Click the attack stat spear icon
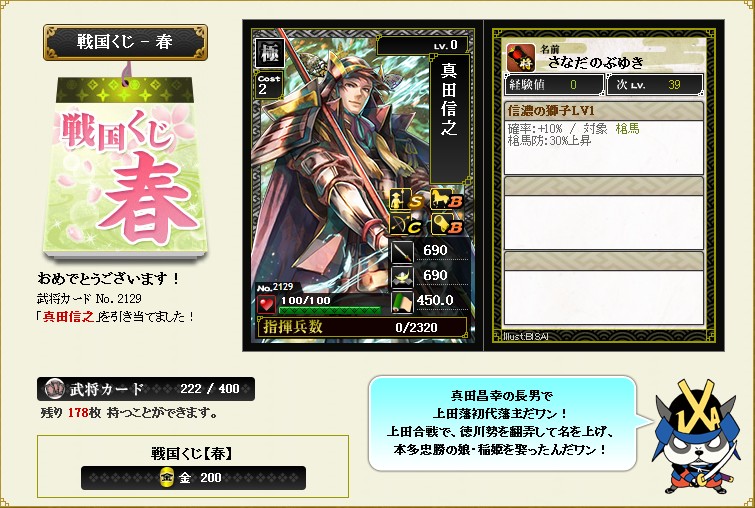 (402, 251)
